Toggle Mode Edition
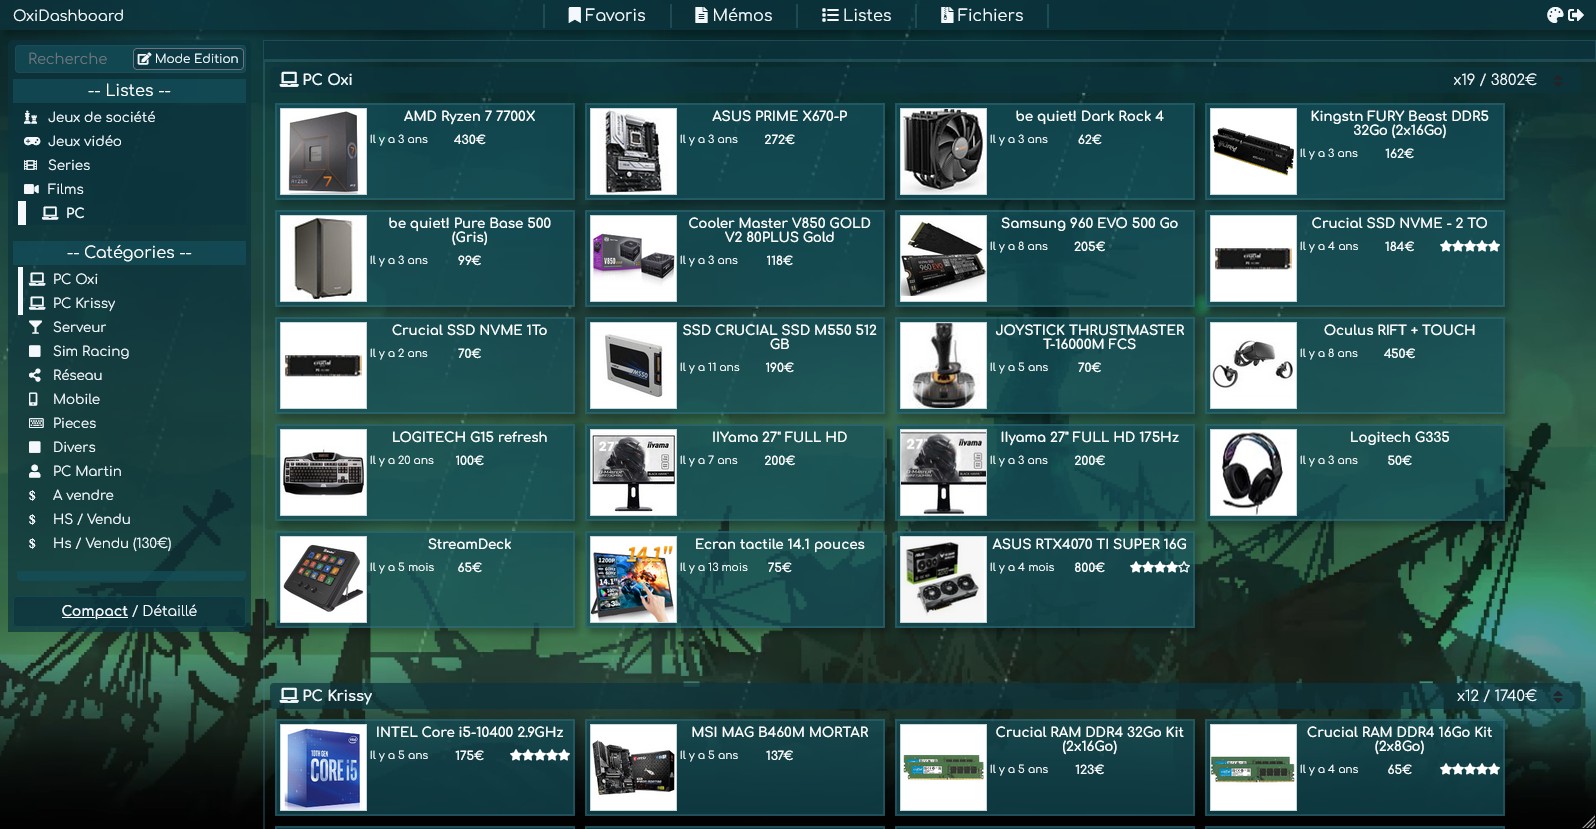Screen dimensions: 1596x829 (188, 59)
